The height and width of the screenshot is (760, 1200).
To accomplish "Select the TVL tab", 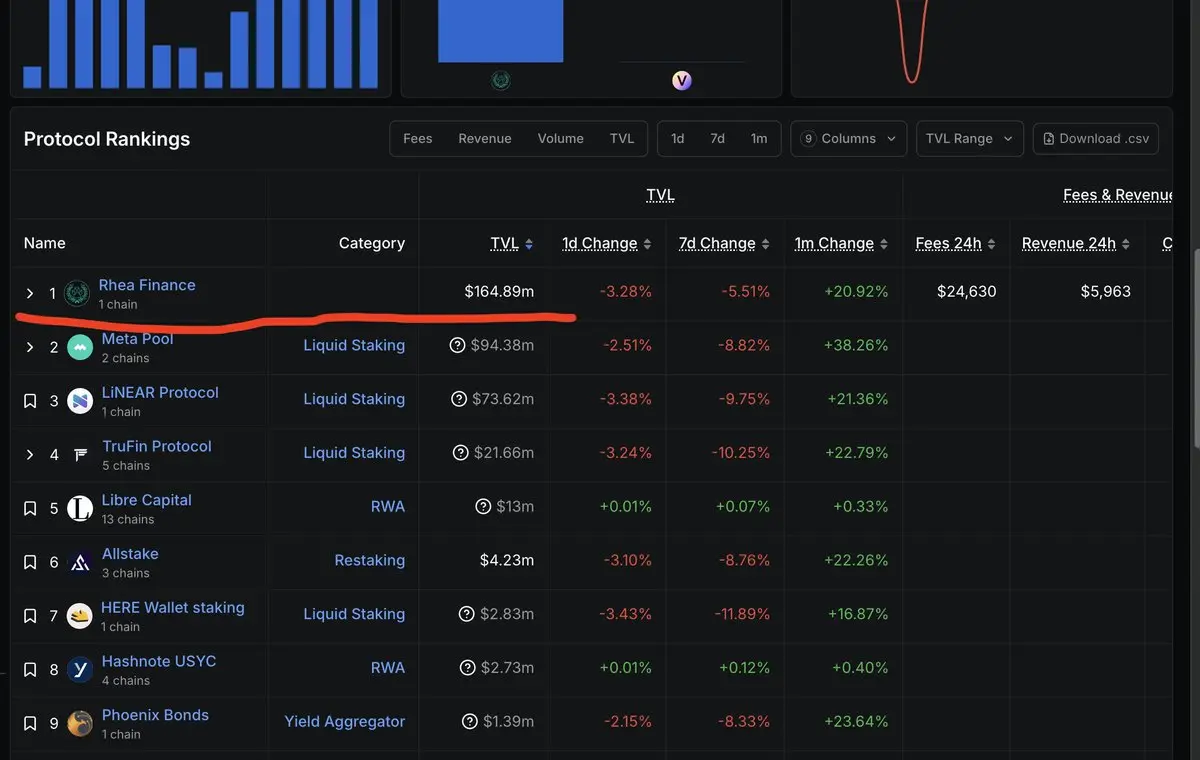I will pyautogui.click(x=622, y=139).
